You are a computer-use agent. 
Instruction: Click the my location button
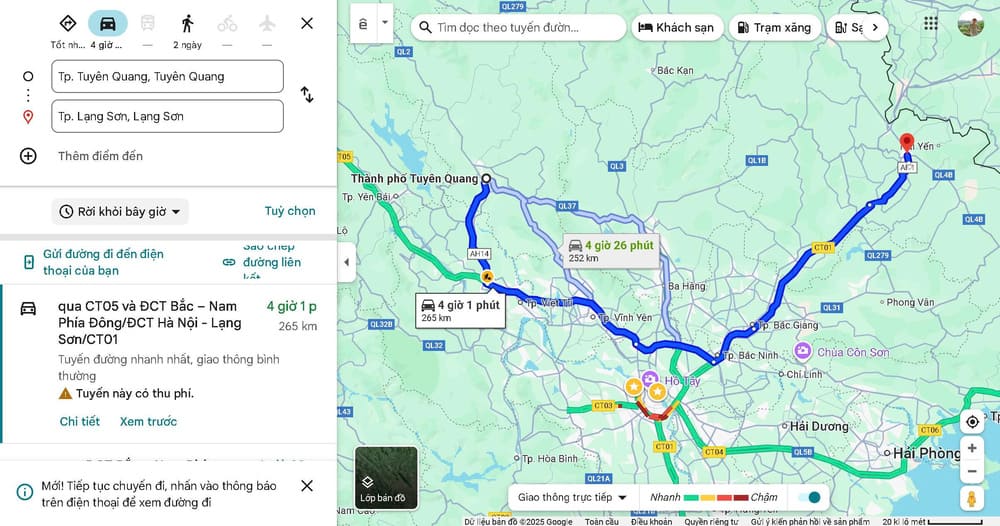point(972,421)
